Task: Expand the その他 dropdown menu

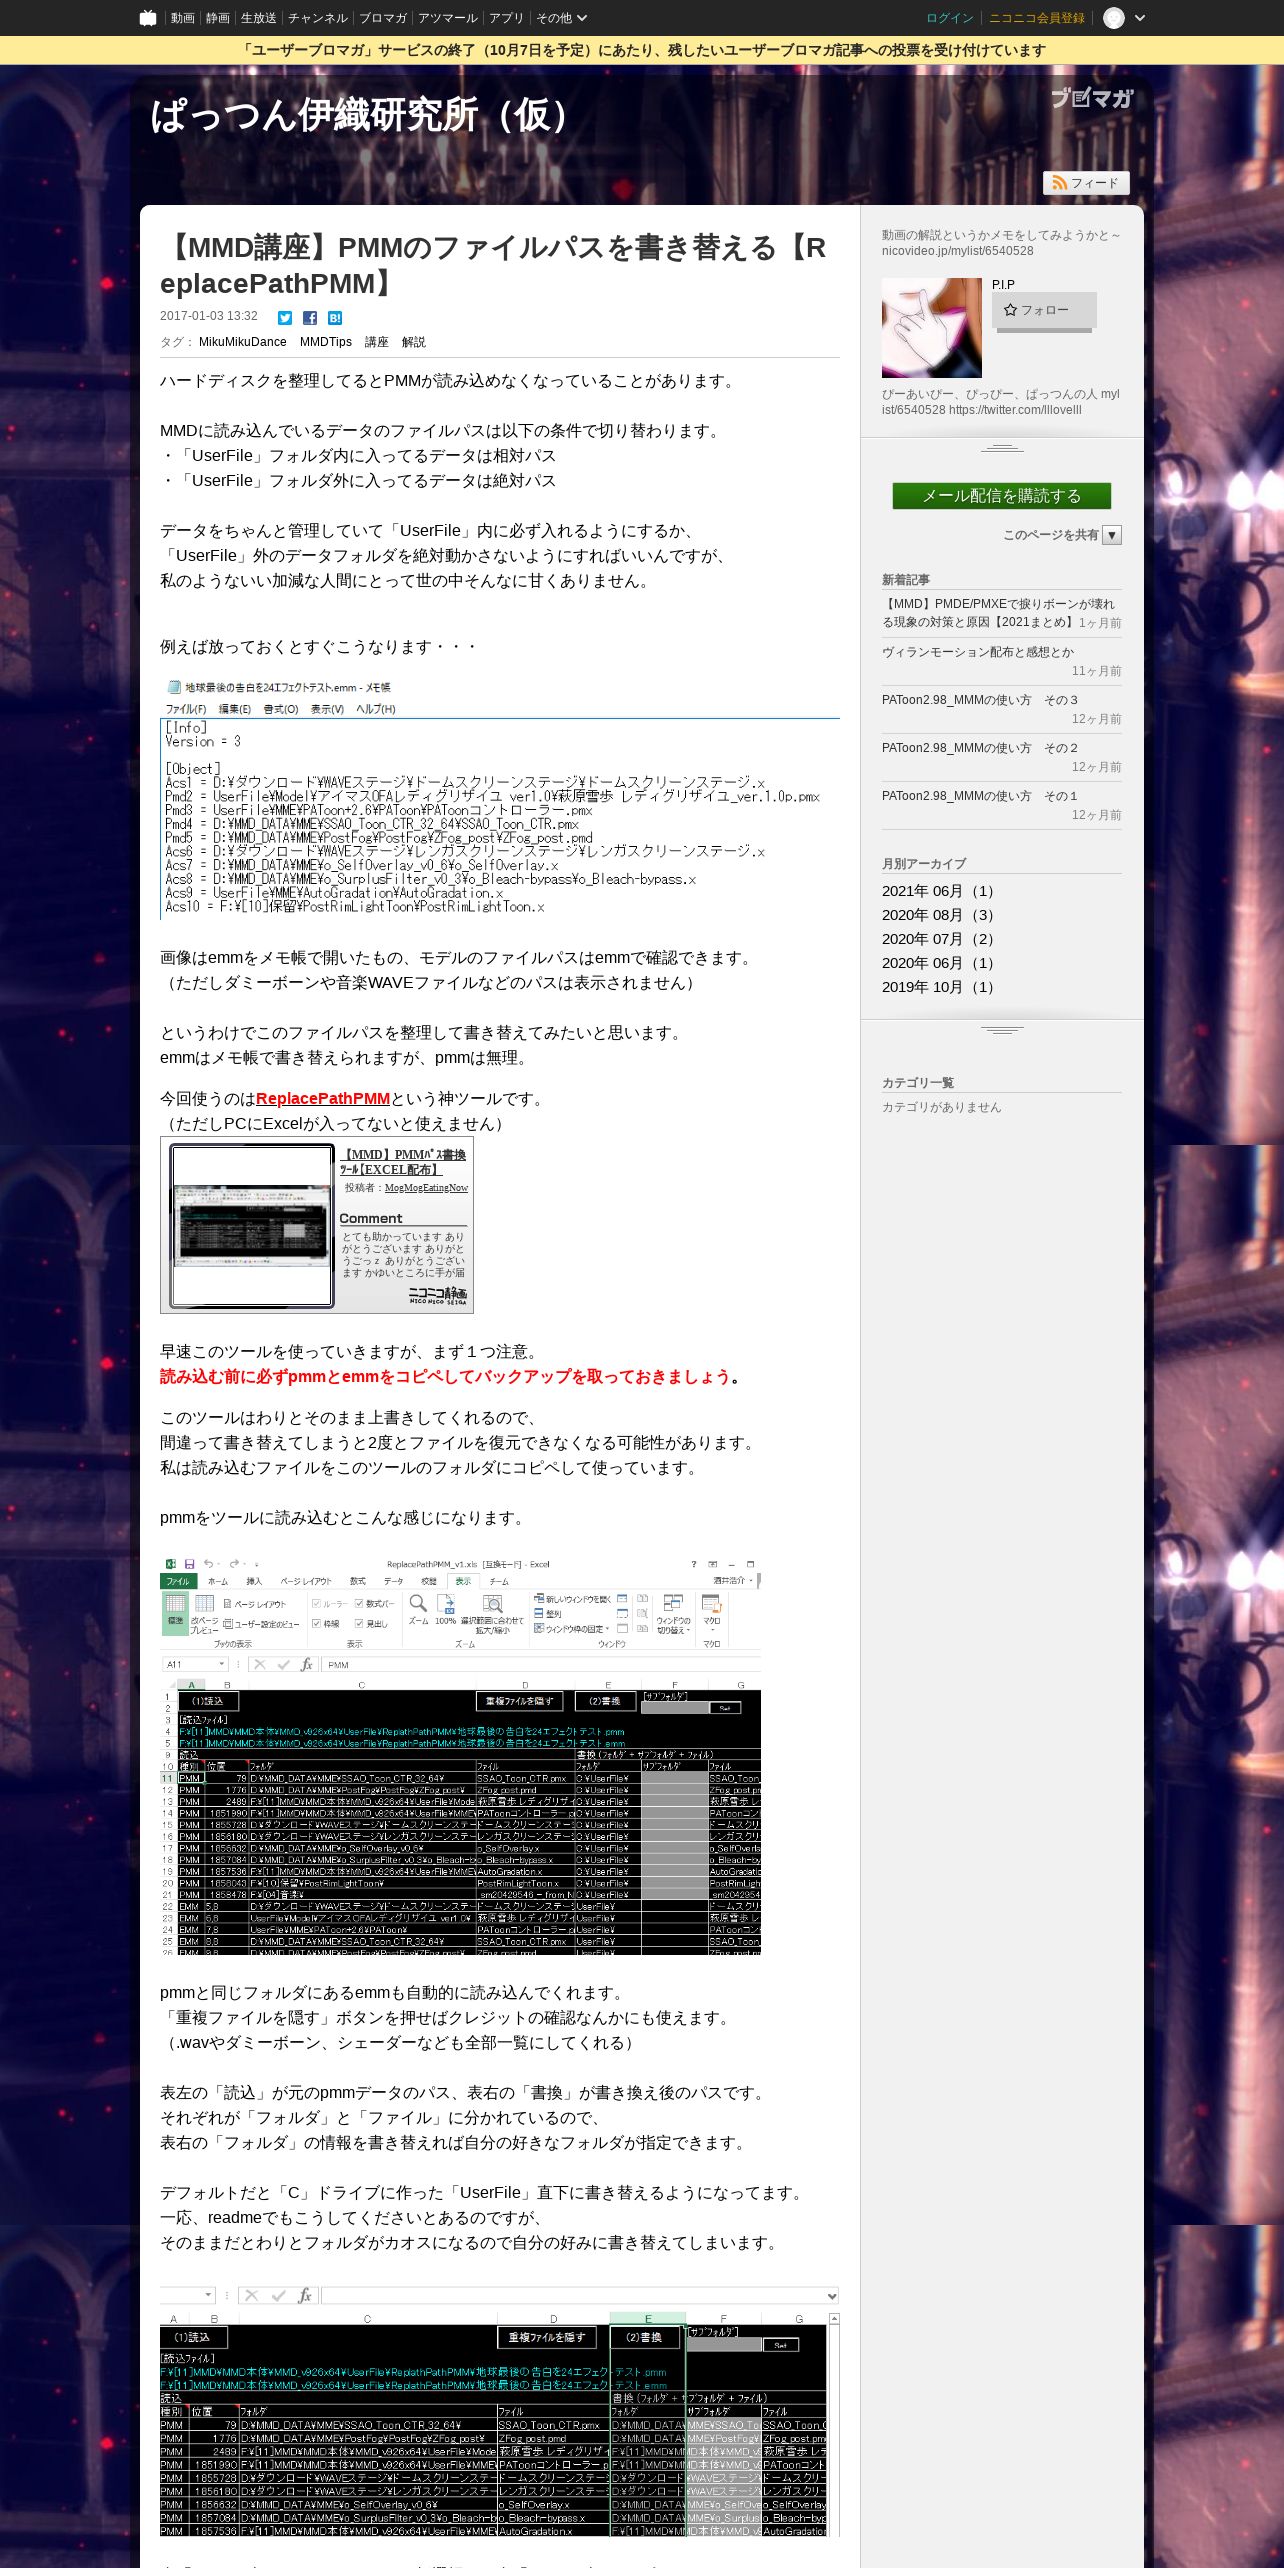Action: 561,18
